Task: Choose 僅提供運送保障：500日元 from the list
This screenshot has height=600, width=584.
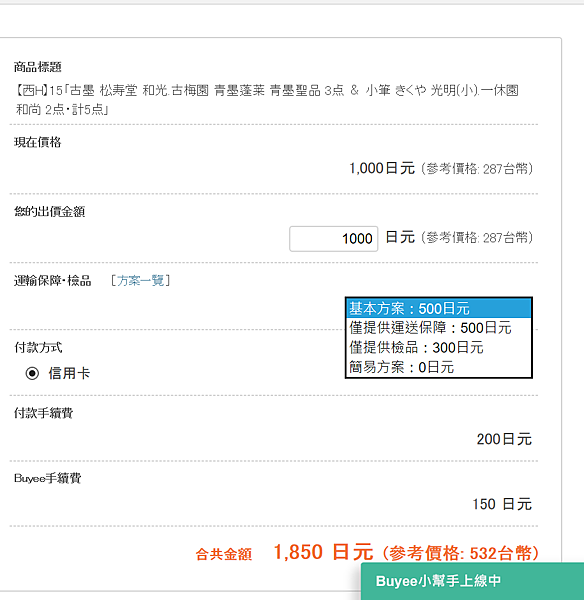Action: 439,328
